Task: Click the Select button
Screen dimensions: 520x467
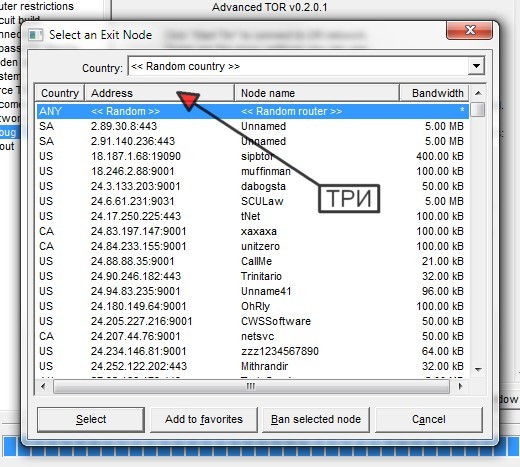Action: [91, 419]
